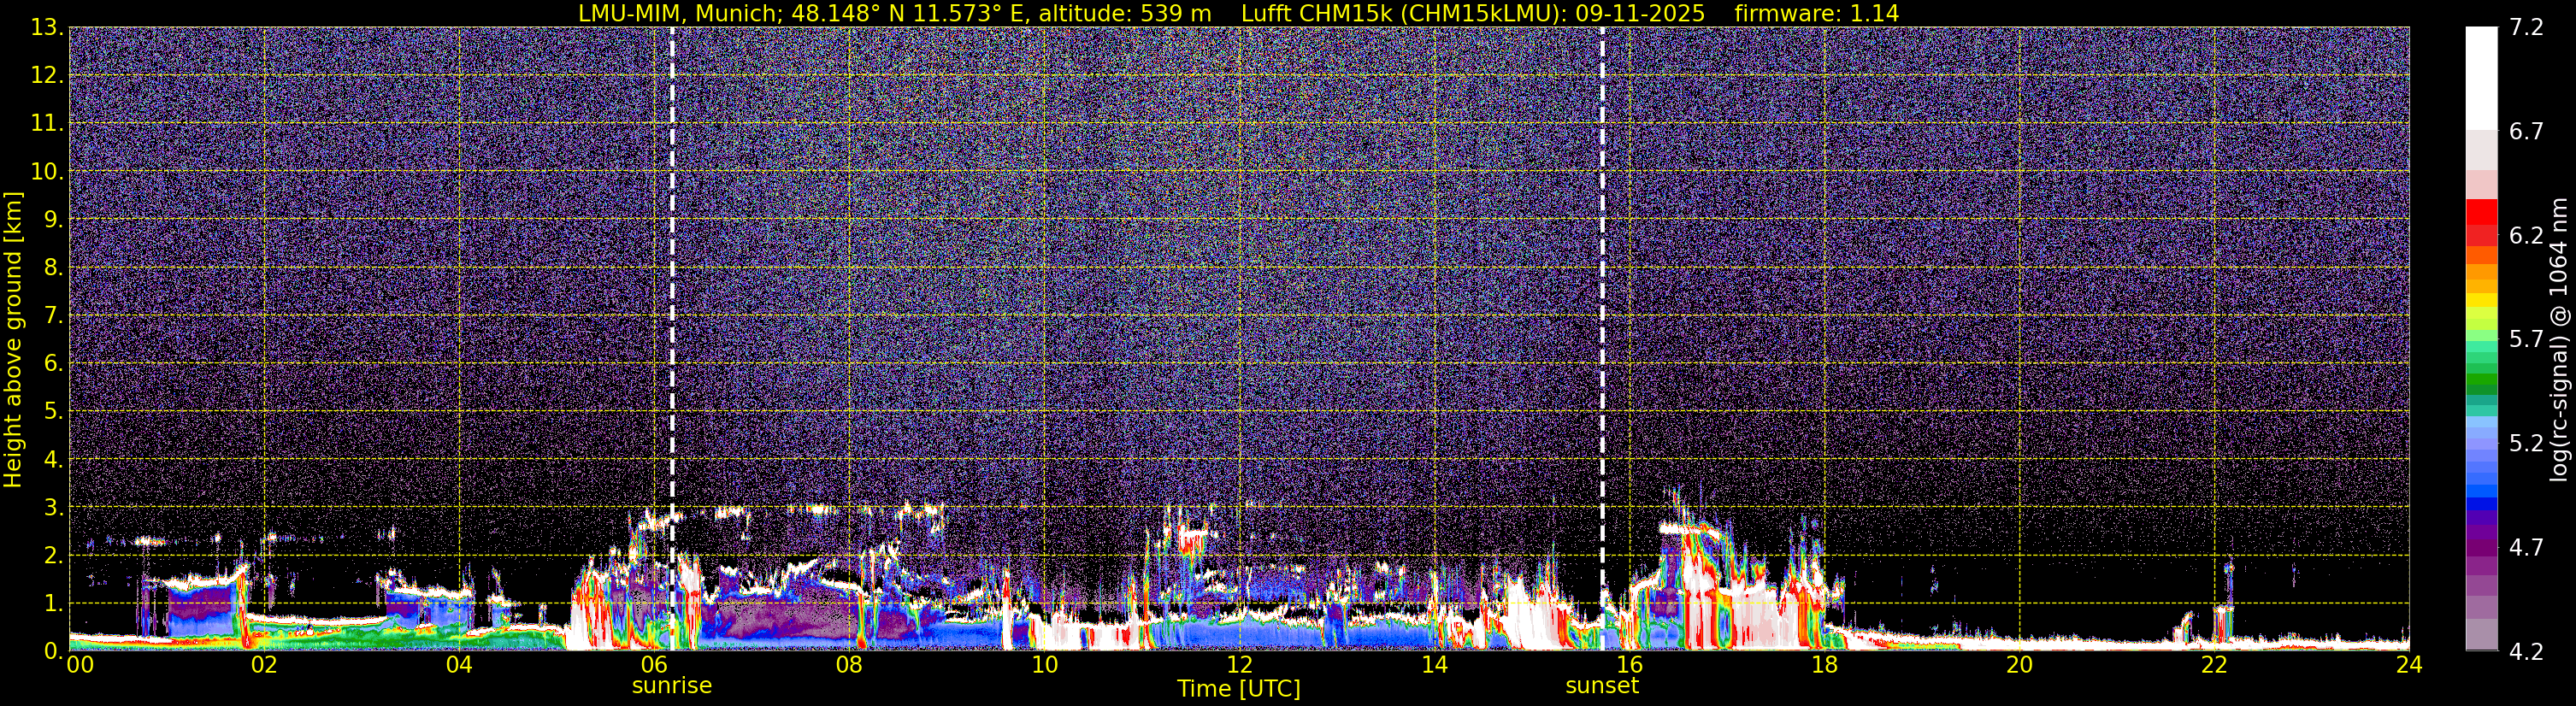Click the white dashed sunset marker line

coord(1602,339)
